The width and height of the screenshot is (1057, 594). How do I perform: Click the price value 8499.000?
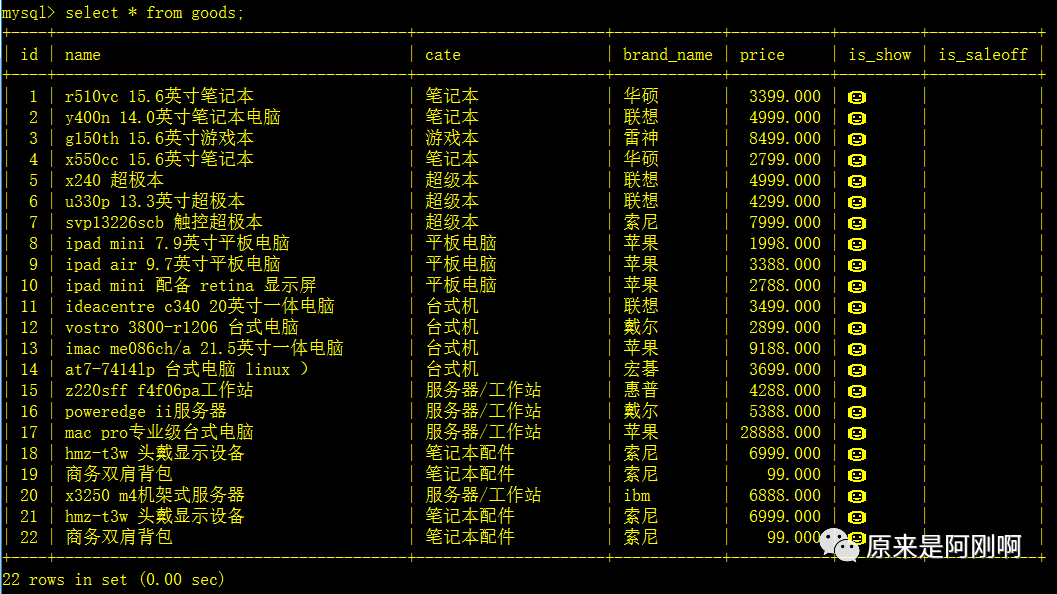click(785, 138)
